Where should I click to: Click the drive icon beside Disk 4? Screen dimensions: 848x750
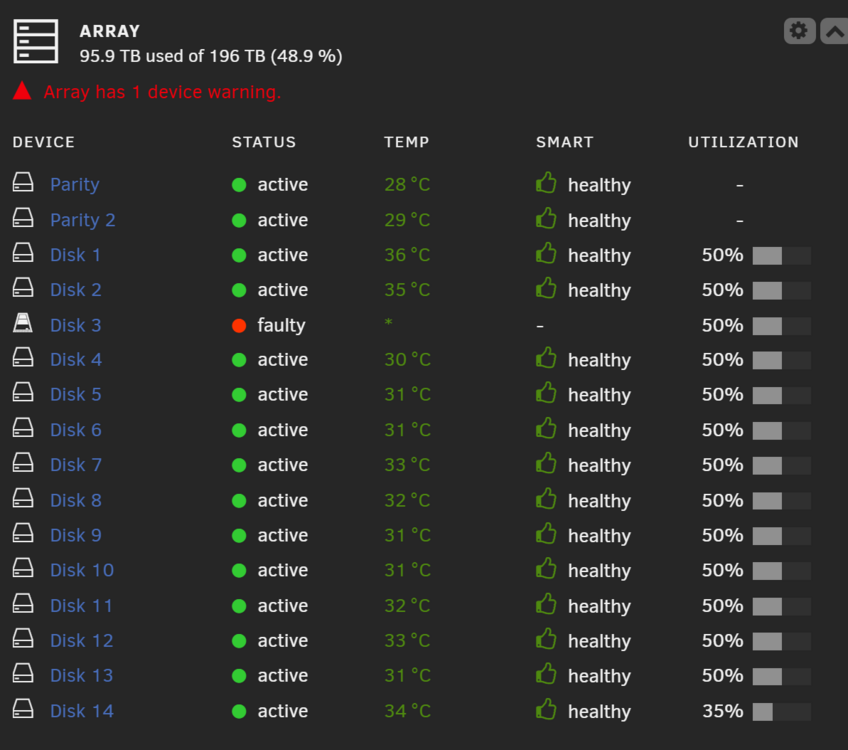[23, 357]
